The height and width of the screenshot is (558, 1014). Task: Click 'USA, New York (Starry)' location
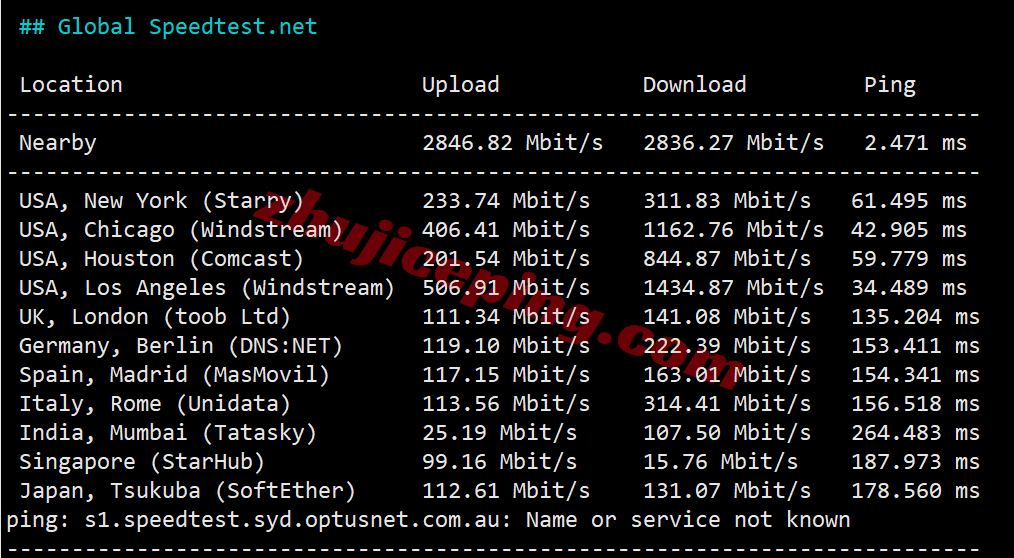(x=162, y=201)
